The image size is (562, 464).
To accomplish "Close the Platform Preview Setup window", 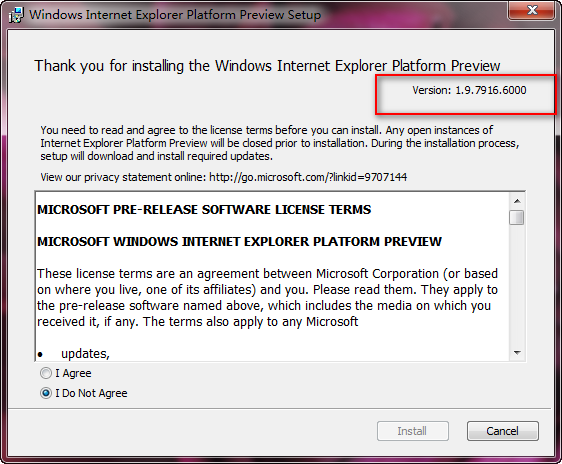I will pyautogui.click(x=532, y=10).
